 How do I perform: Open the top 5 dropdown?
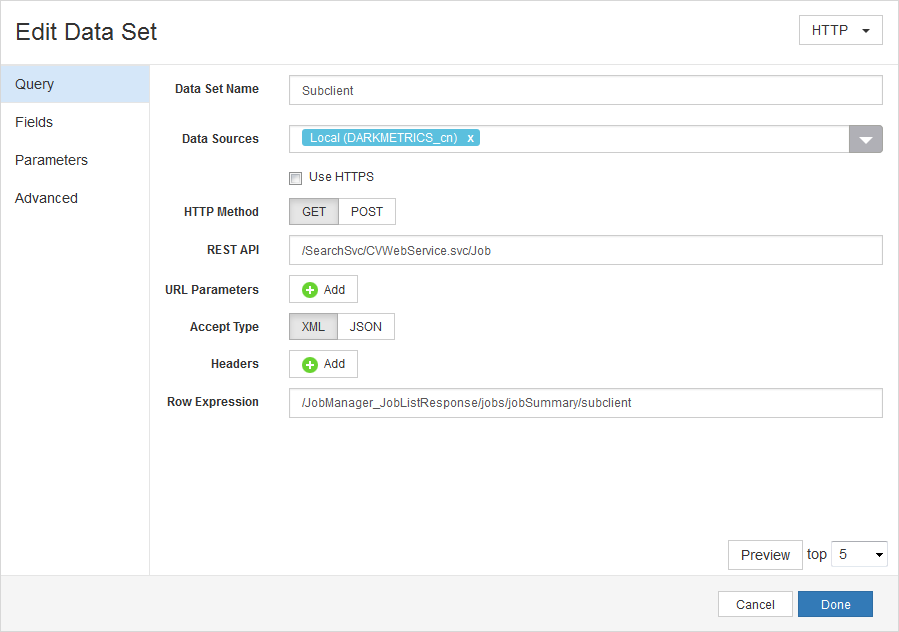pos(859,554)
